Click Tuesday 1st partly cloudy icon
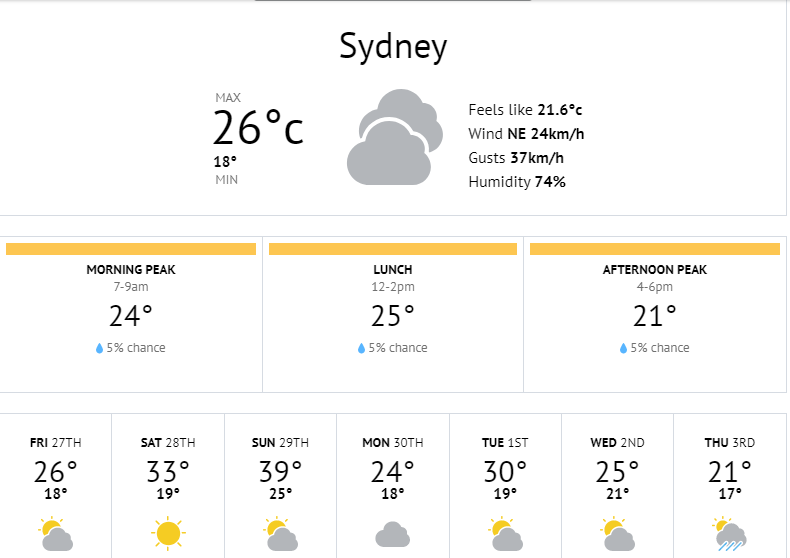790x558 pixels. (x=505, y=534)
